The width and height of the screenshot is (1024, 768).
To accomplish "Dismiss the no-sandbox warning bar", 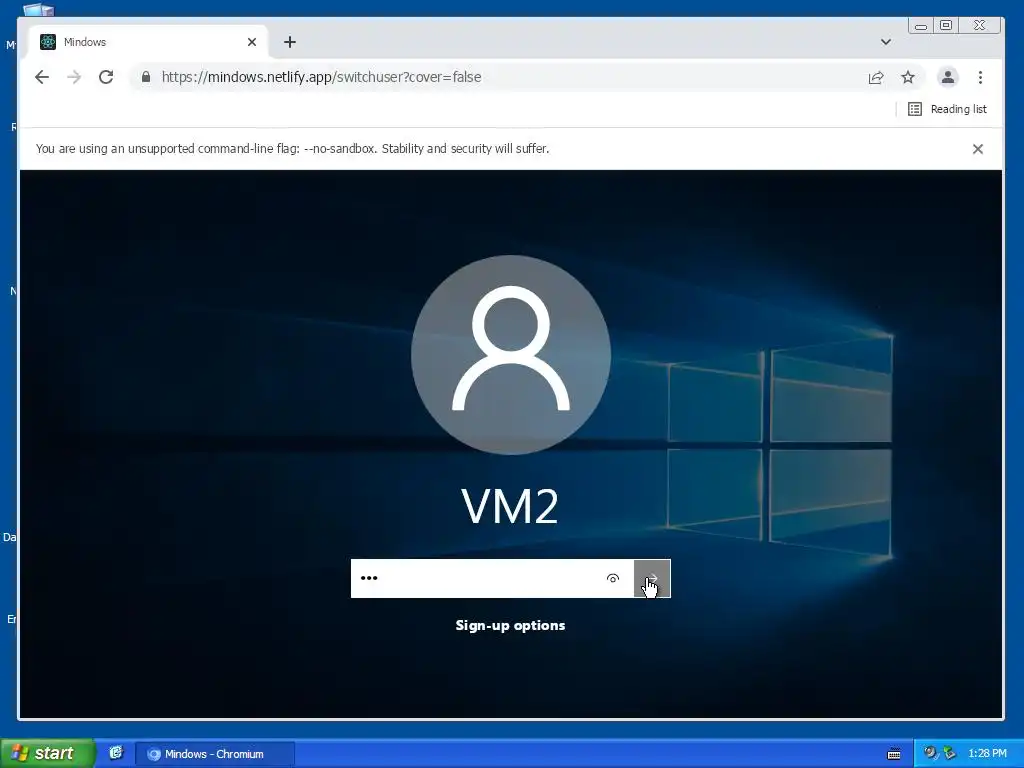I will click(x=978, y=149).
